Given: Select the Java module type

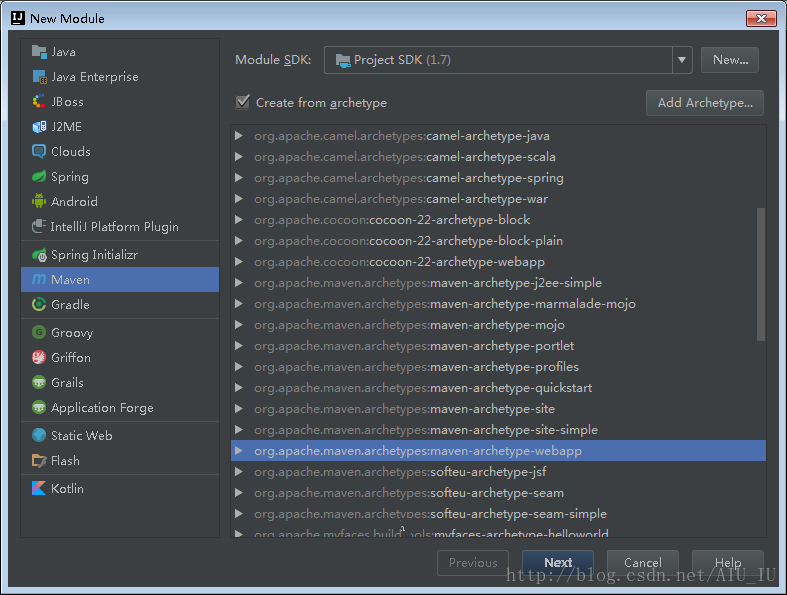Looking at the screenshot, I should point(120,52).
